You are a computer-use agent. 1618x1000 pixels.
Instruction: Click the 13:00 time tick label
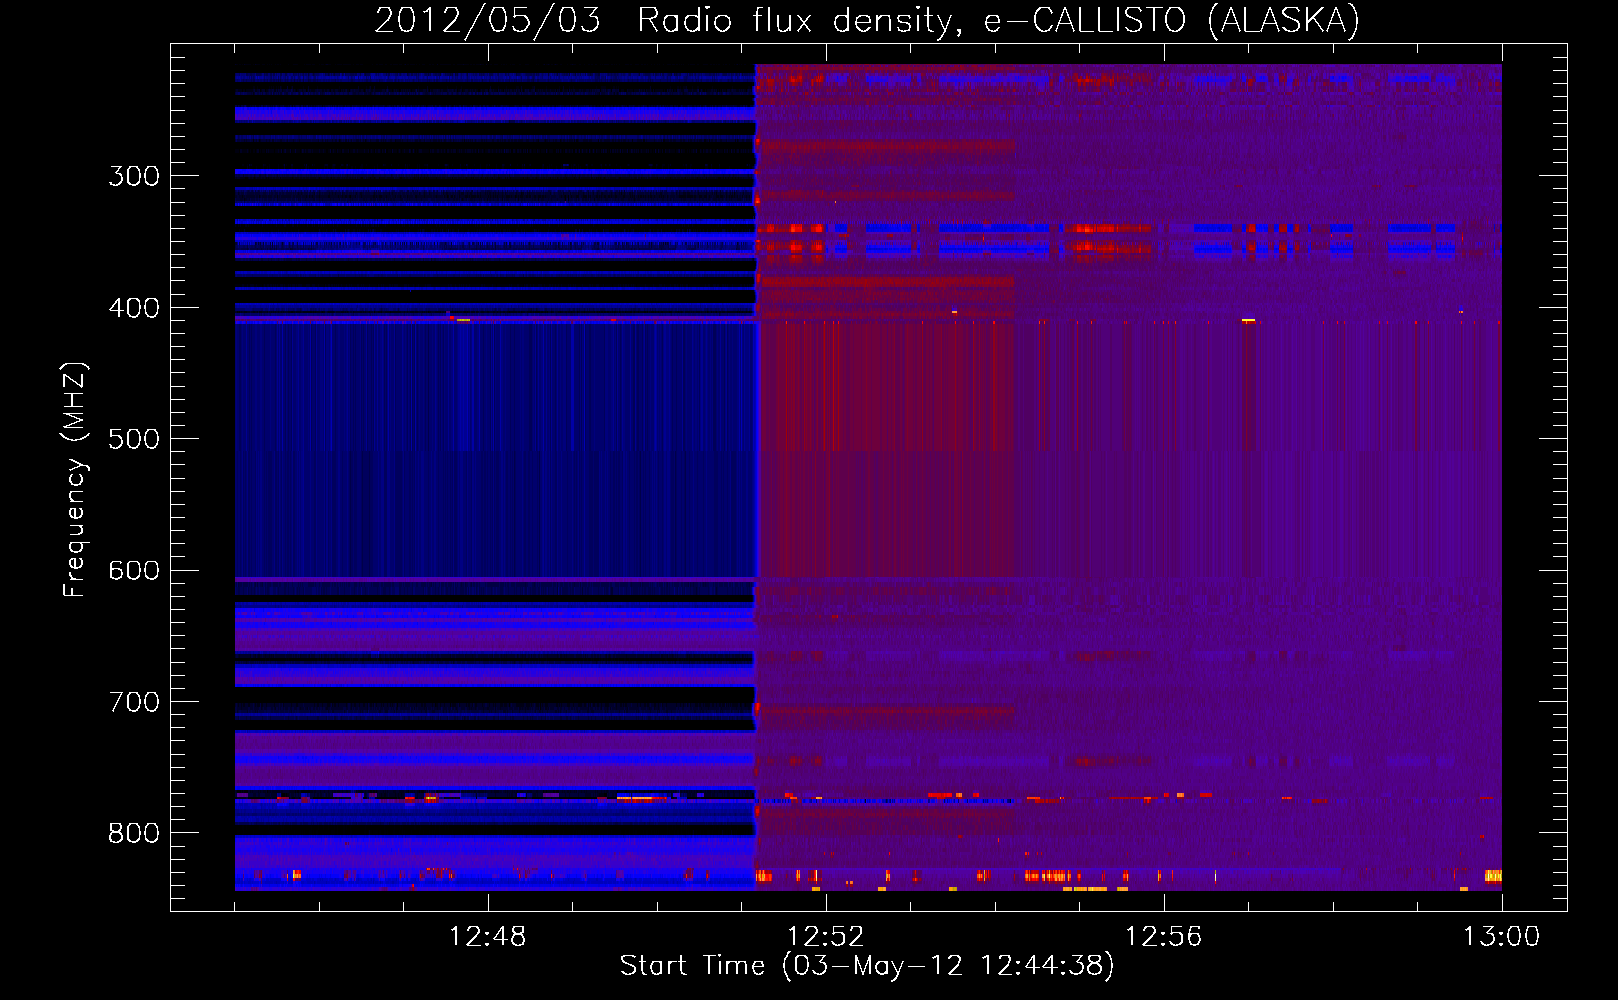click(1501, 936)
